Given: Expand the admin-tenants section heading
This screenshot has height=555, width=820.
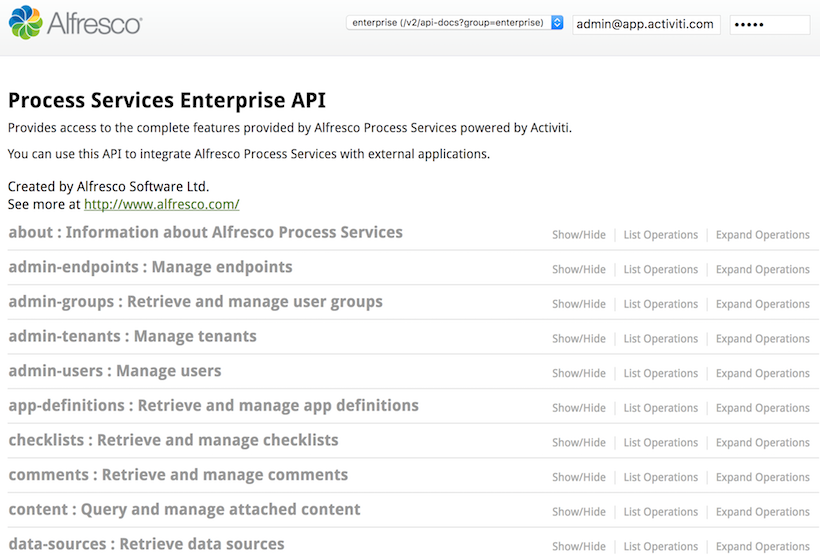Looking at the screenshot, I should point(132,336).
